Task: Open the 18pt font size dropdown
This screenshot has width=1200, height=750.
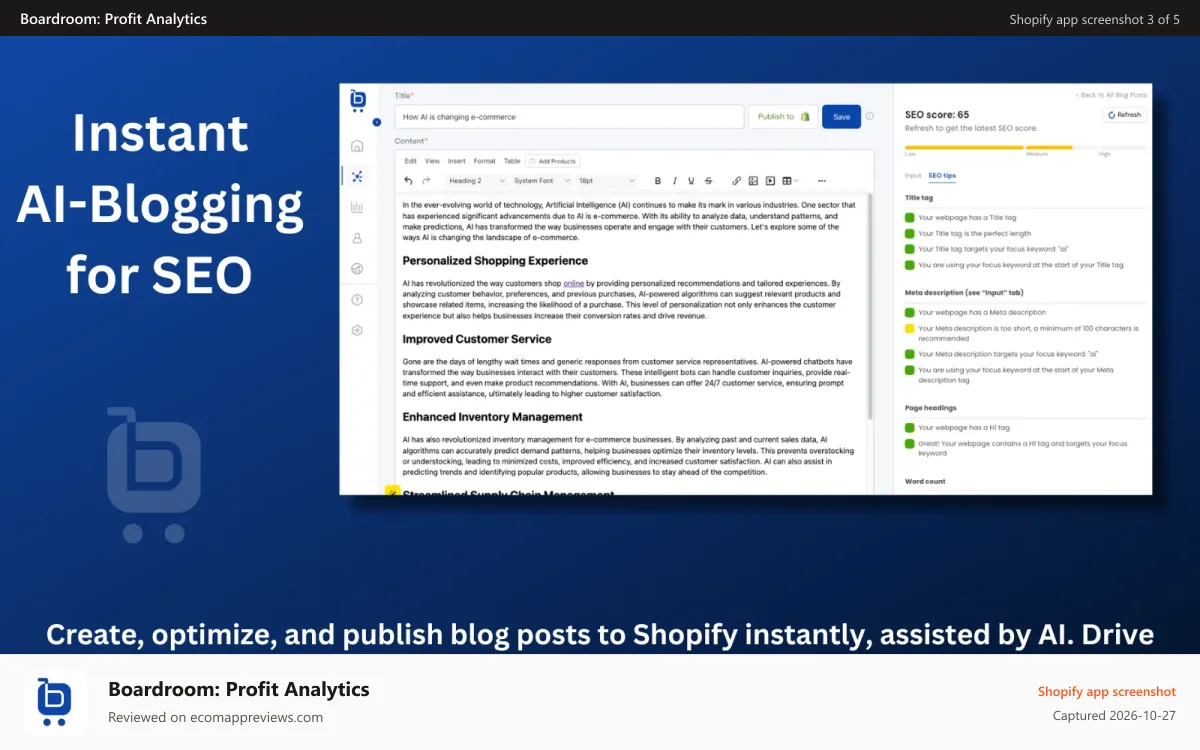Action: 606,181
